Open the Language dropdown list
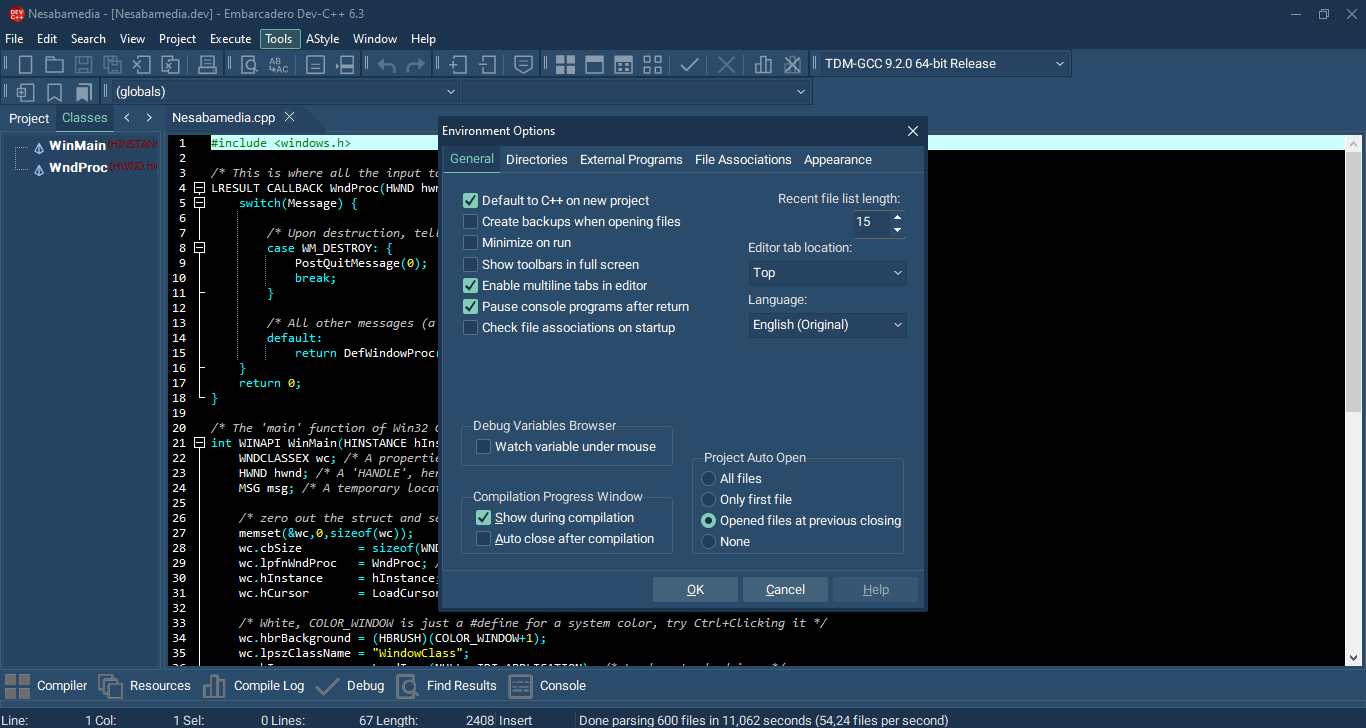The width and height of the screenshot is (1366, 728). 827,325
